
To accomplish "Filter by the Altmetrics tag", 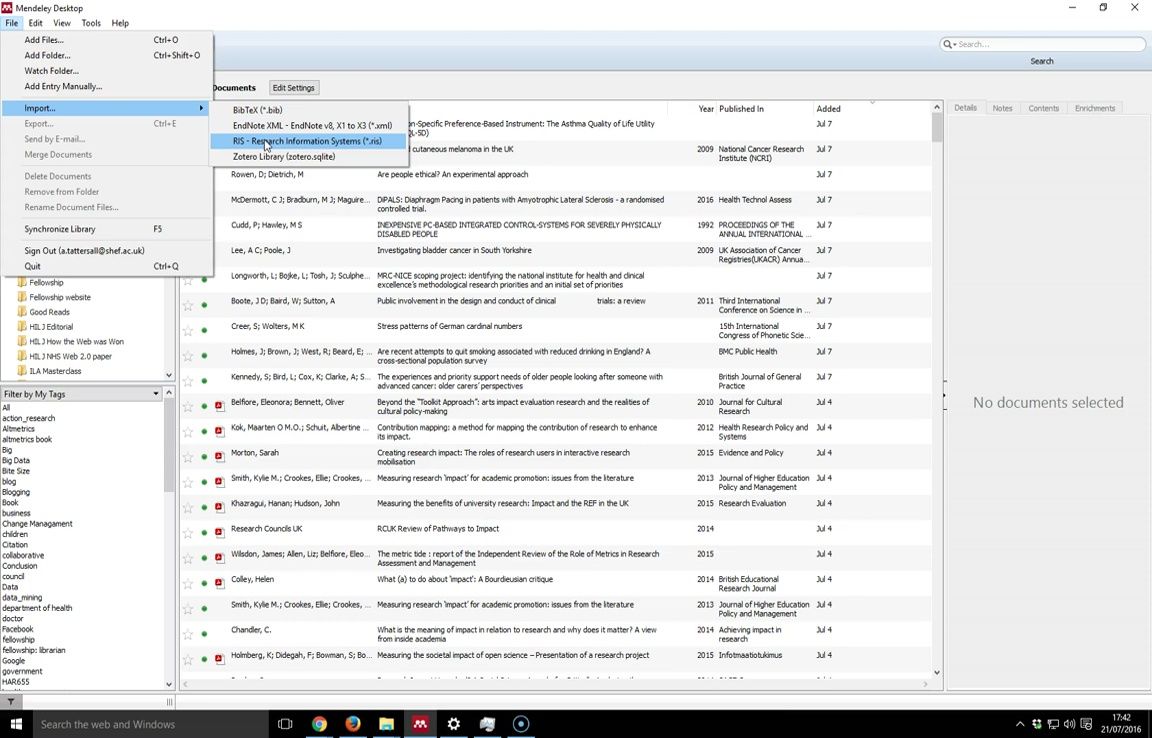I will point(18,429).
